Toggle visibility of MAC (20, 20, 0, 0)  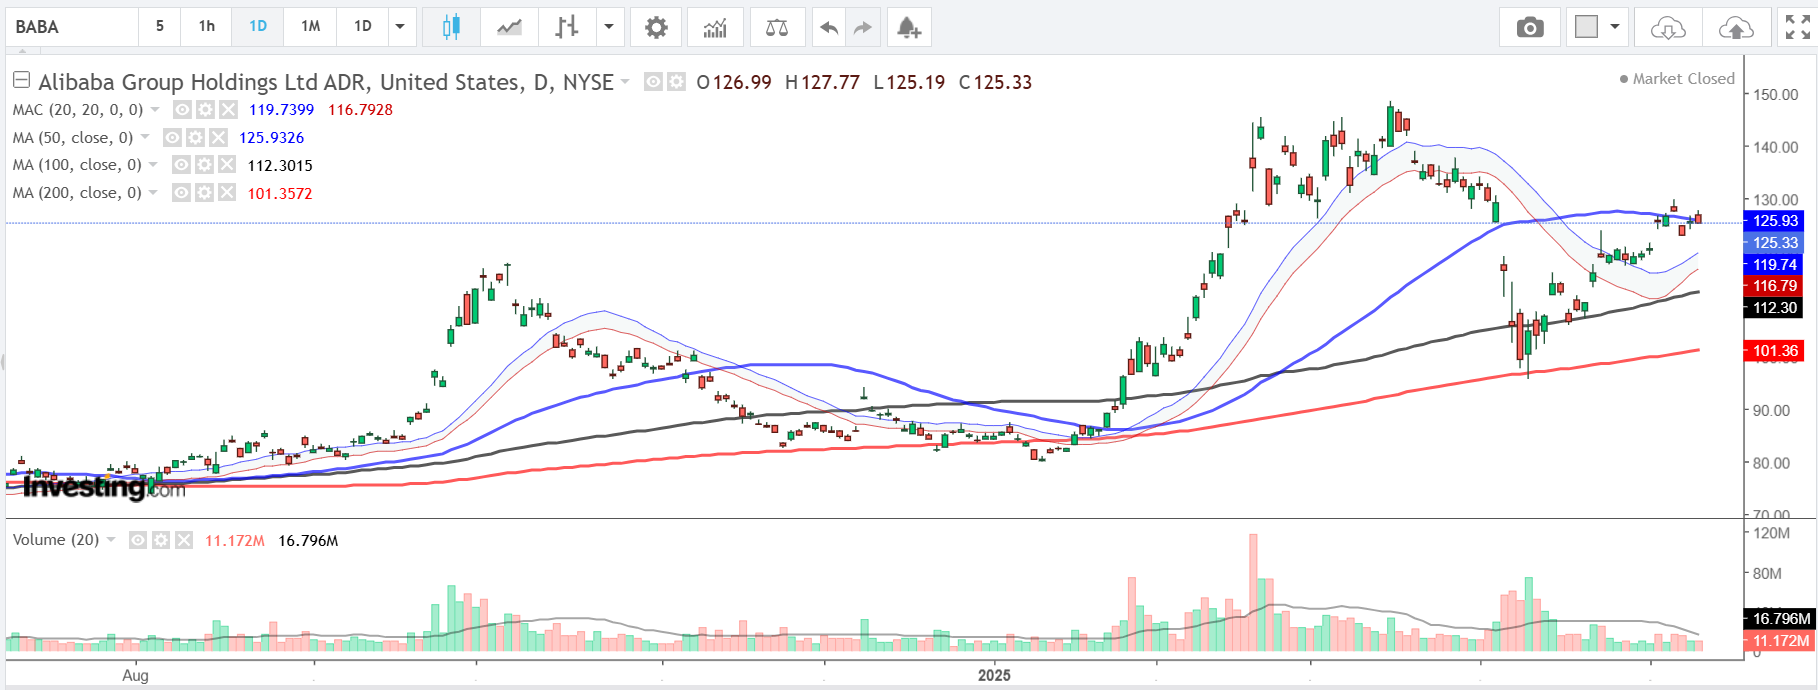pos(182,110)
